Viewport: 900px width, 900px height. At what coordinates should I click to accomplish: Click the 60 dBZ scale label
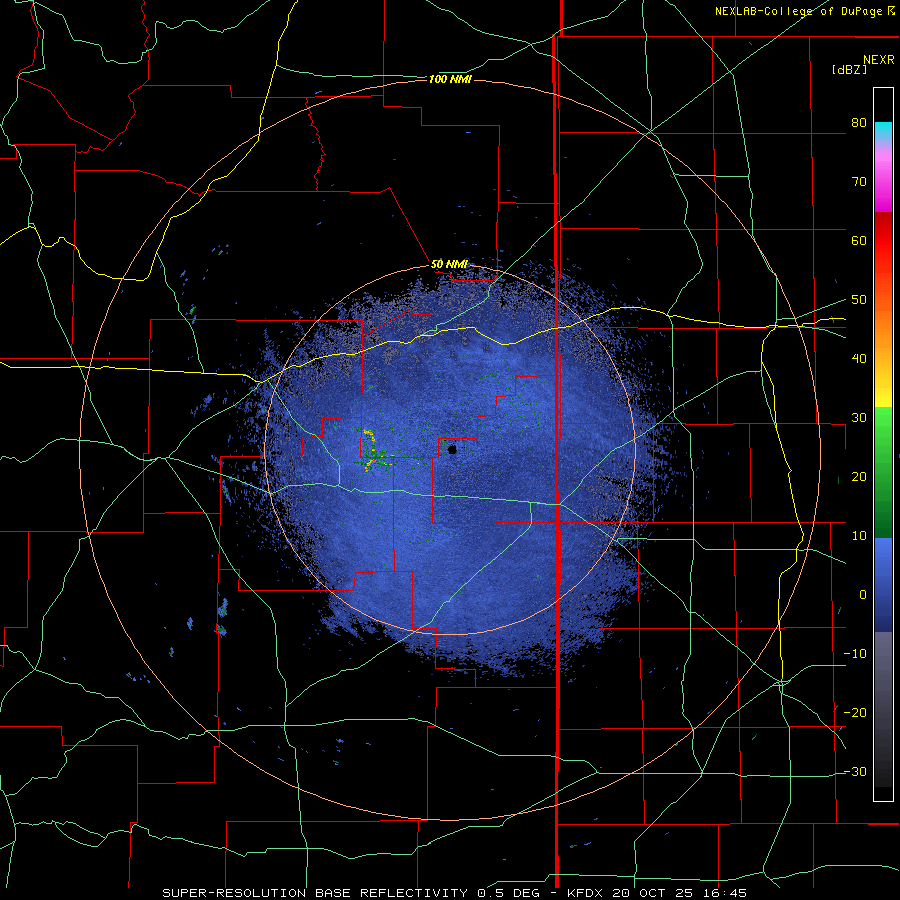(859, 240)
